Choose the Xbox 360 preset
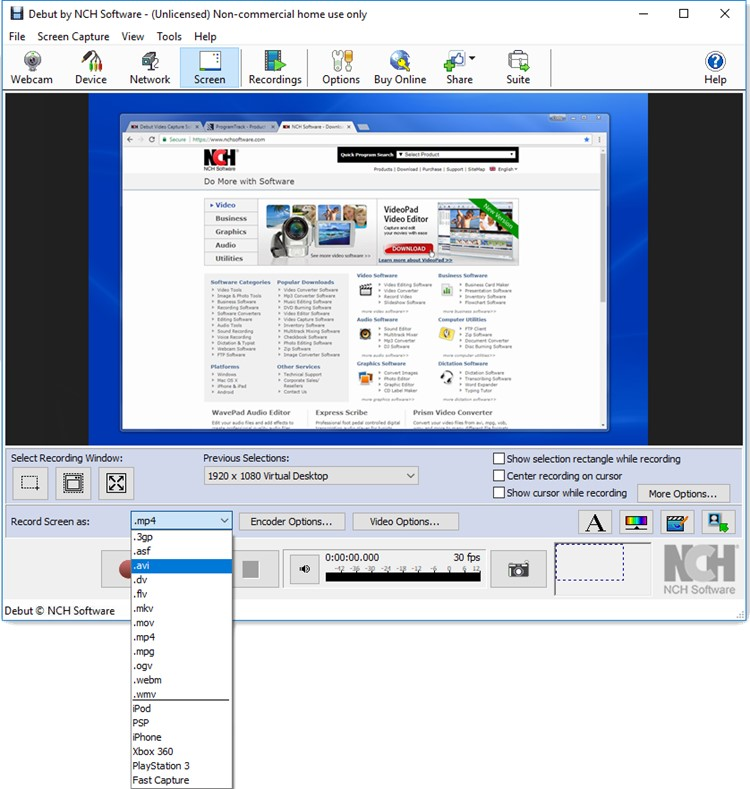Viewport: 750px width, 789px height. (182, 751)
